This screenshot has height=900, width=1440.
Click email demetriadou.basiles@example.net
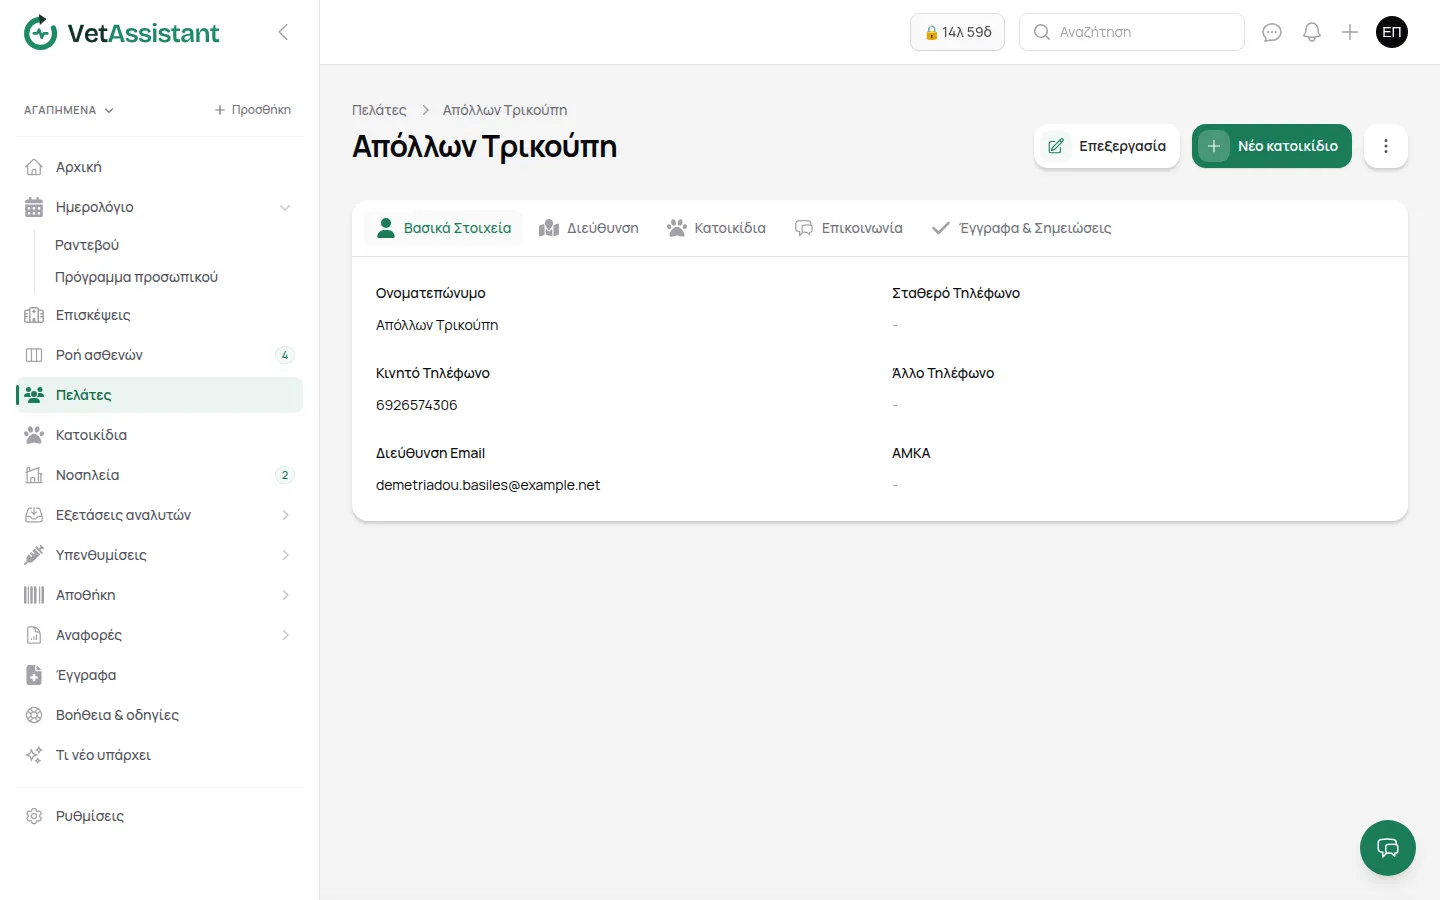click(x=488, y=485)
